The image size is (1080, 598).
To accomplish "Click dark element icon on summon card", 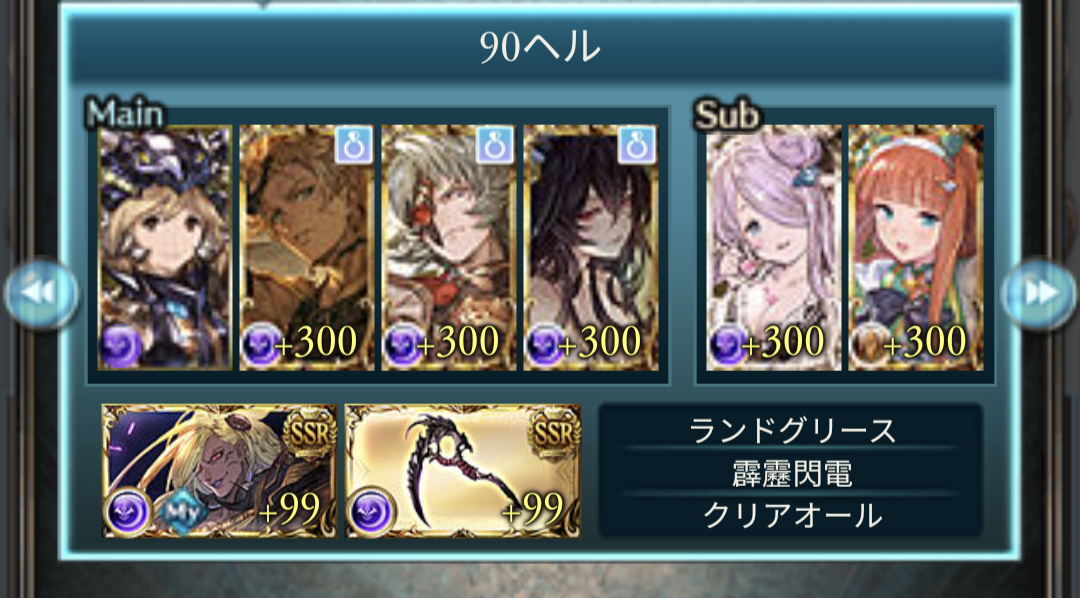I will coord(129,513).
